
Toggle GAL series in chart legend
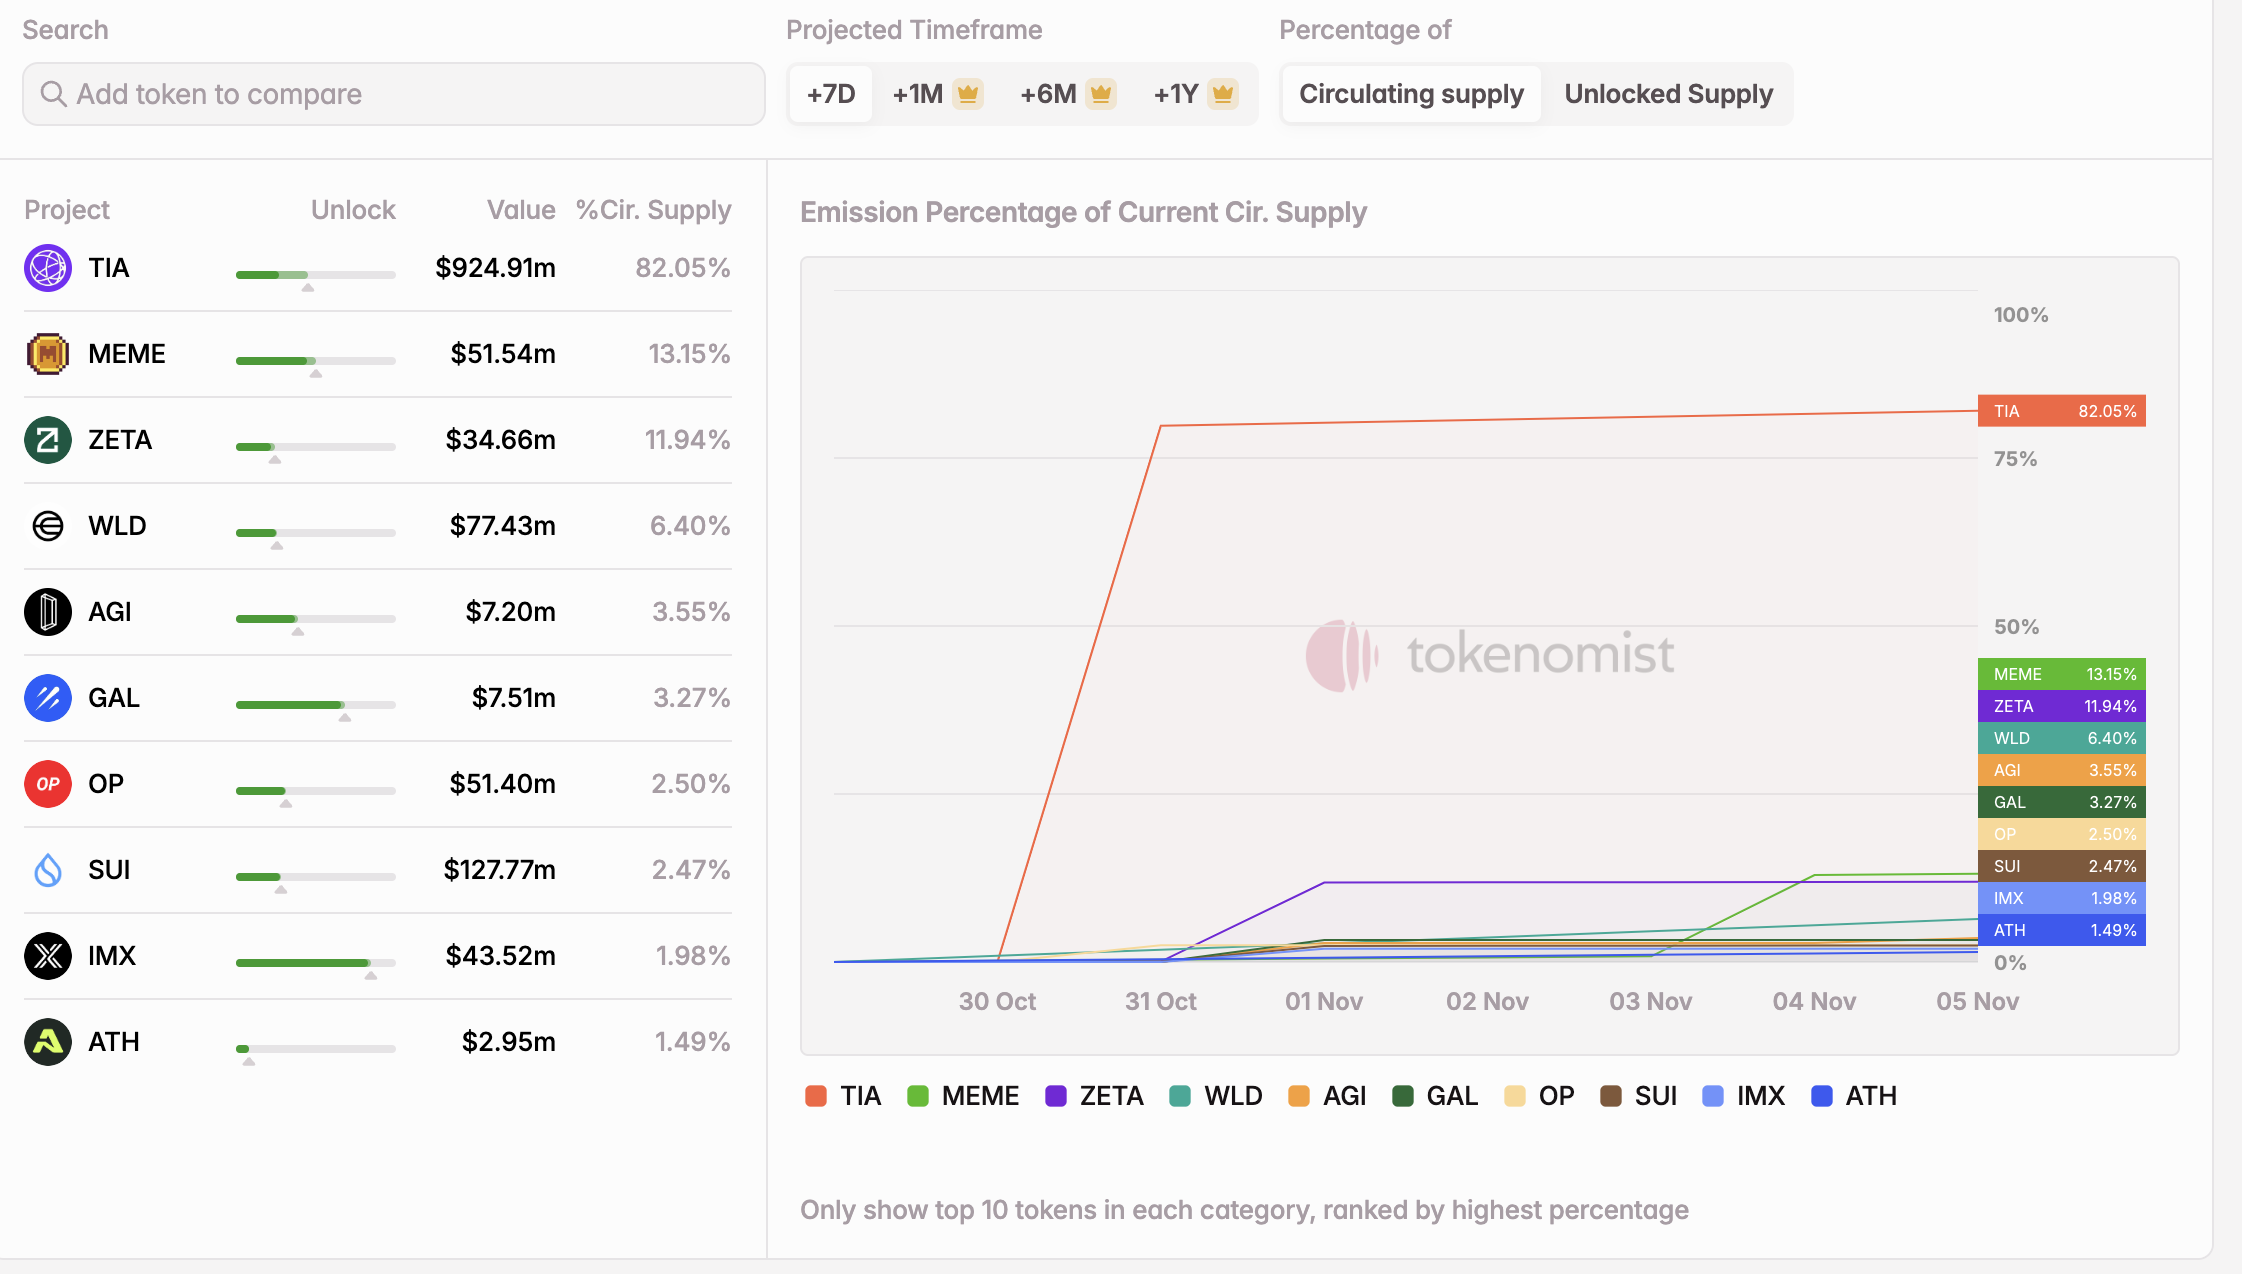pyautogui.click(x=1435, y=1096)
